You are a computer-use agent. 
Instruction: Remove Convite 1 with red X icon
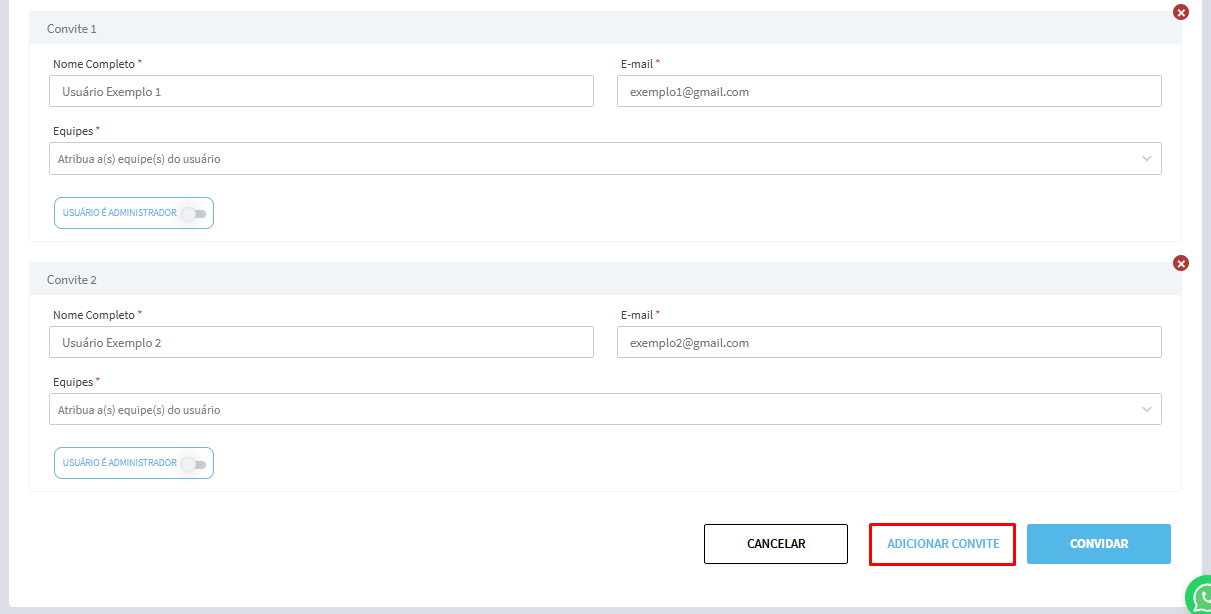[x=1181, y=13]
